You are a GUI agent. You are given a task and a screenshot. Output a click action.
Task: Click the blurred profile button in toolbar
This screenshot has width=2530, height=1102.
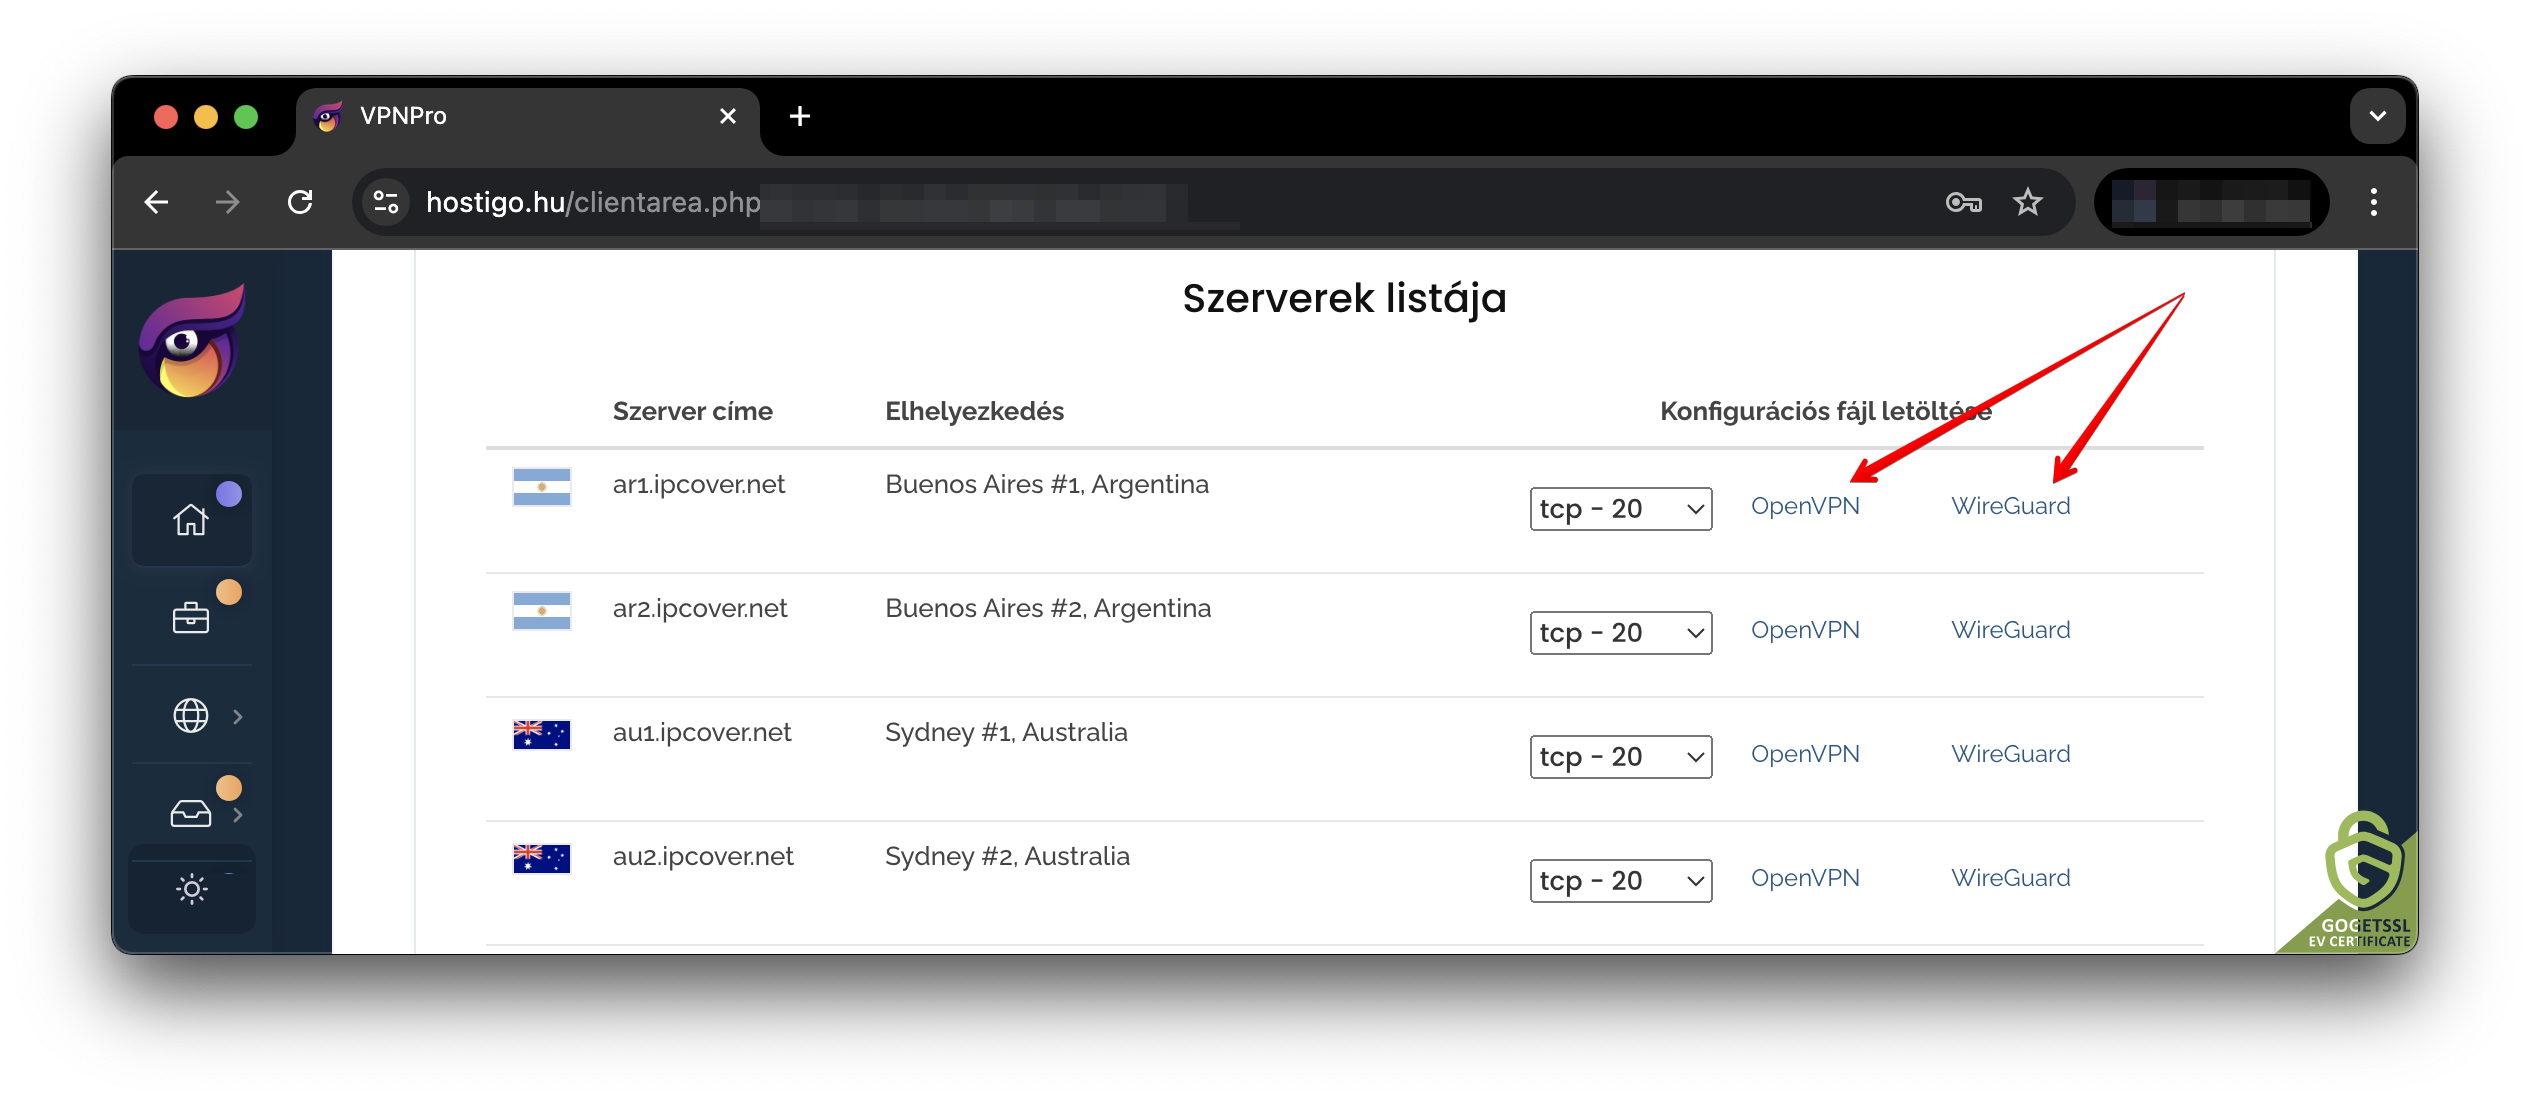coord(2211,202)
